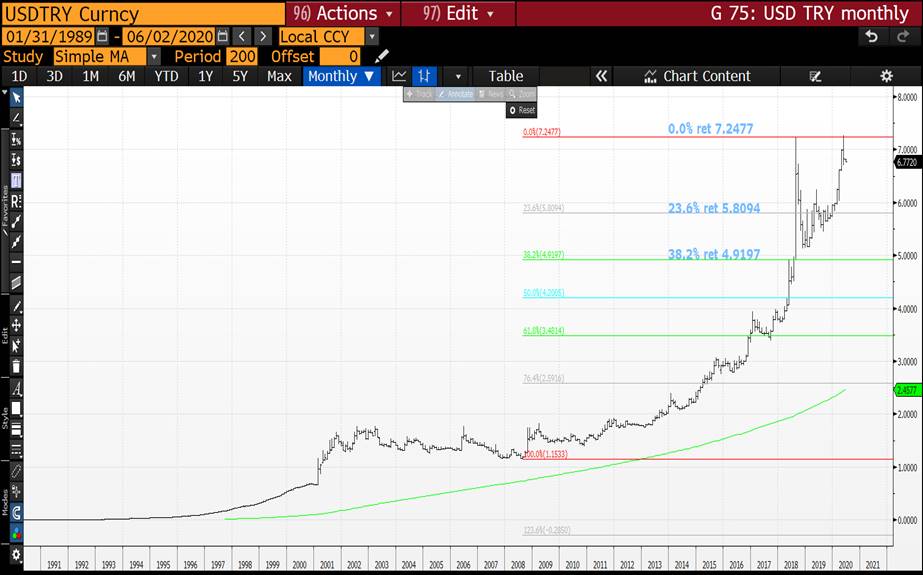The width and height of the screenshot is (923, 575).
Task: Toggle News in floating toolbar
Action: click(490, 94)
